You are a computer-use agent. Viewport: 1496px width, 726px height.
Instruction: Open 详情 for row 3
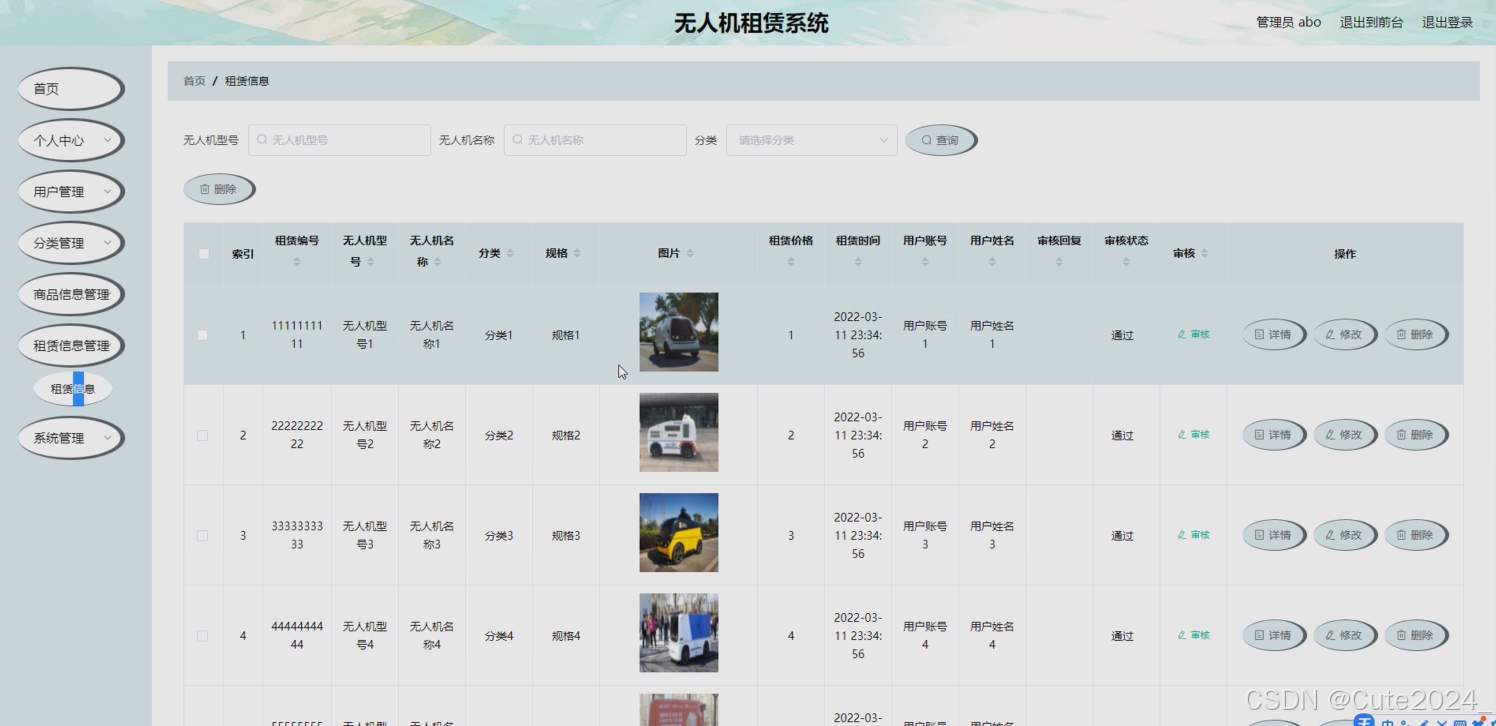tap(1274, 535)
